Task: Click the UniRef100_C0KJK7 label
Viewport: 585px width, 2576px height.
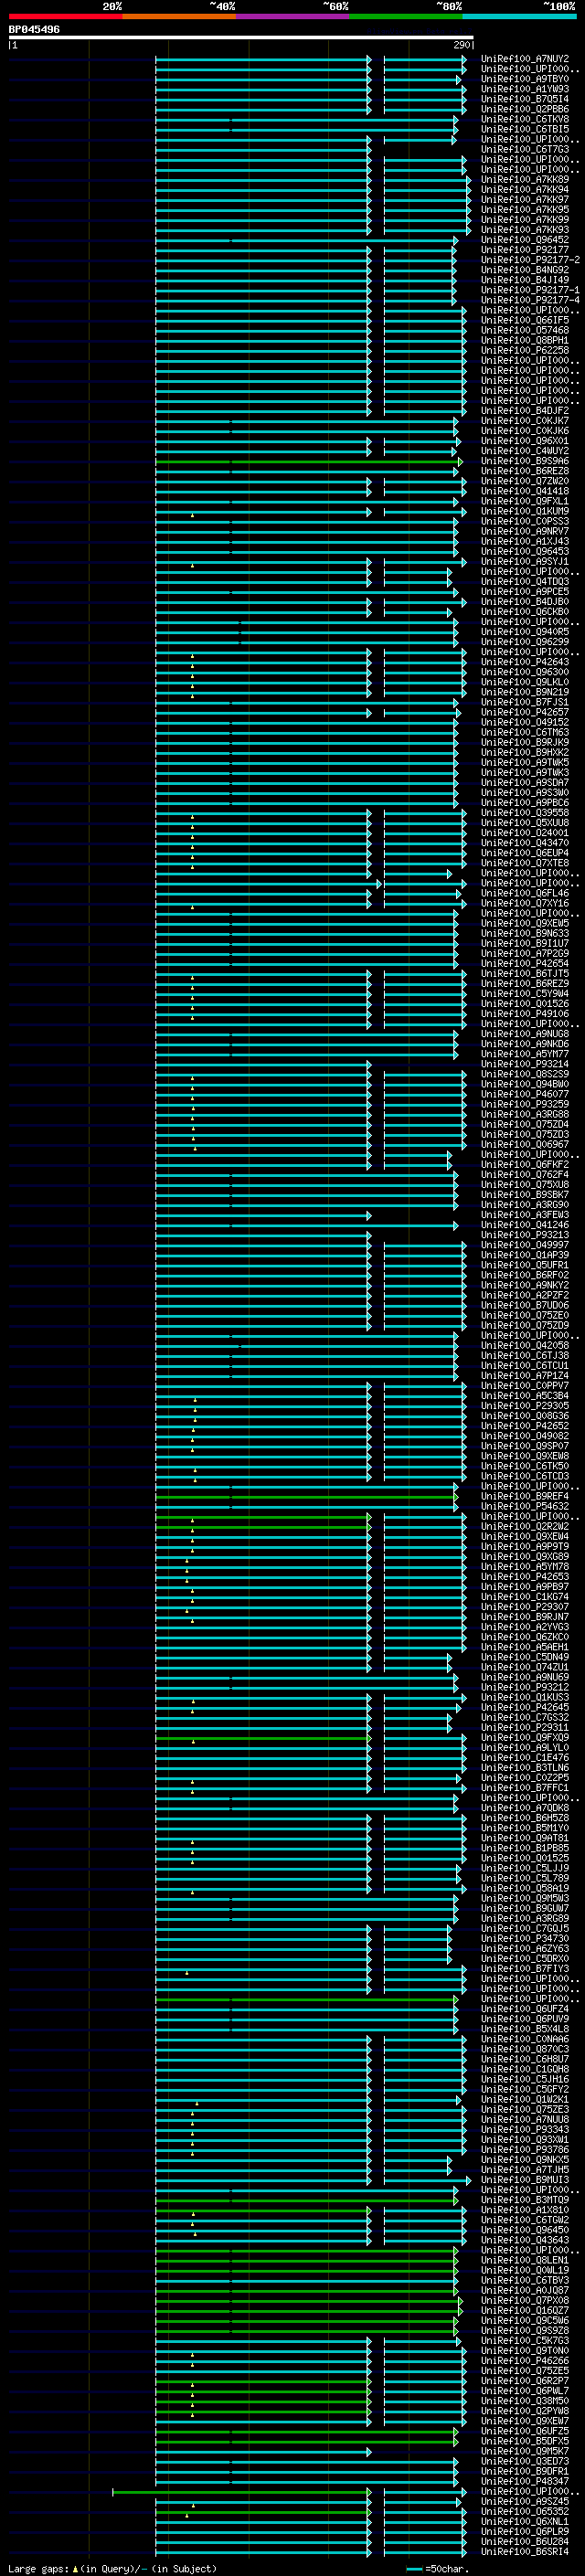Action: [525, 421]
